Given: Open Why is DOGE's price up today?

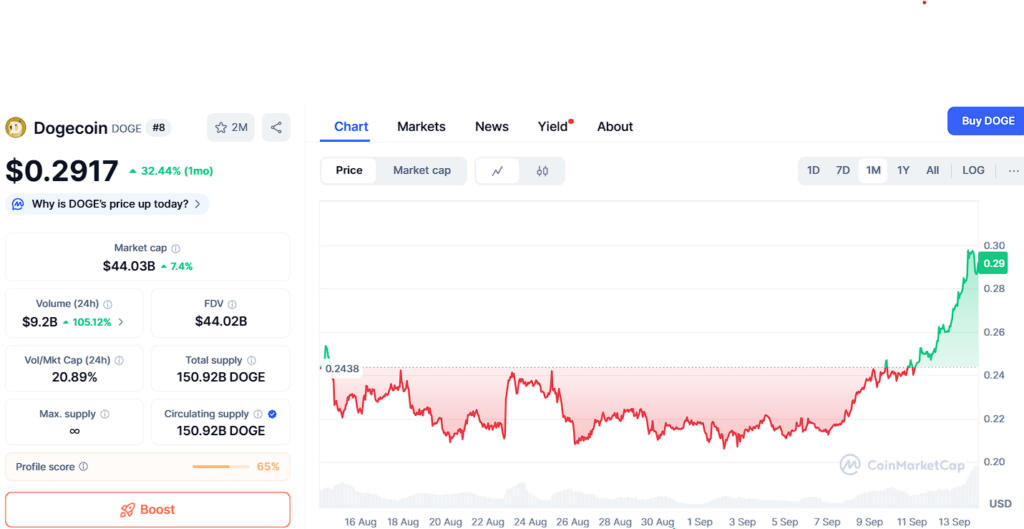Looking at the screenshot, I should (110, 204).
